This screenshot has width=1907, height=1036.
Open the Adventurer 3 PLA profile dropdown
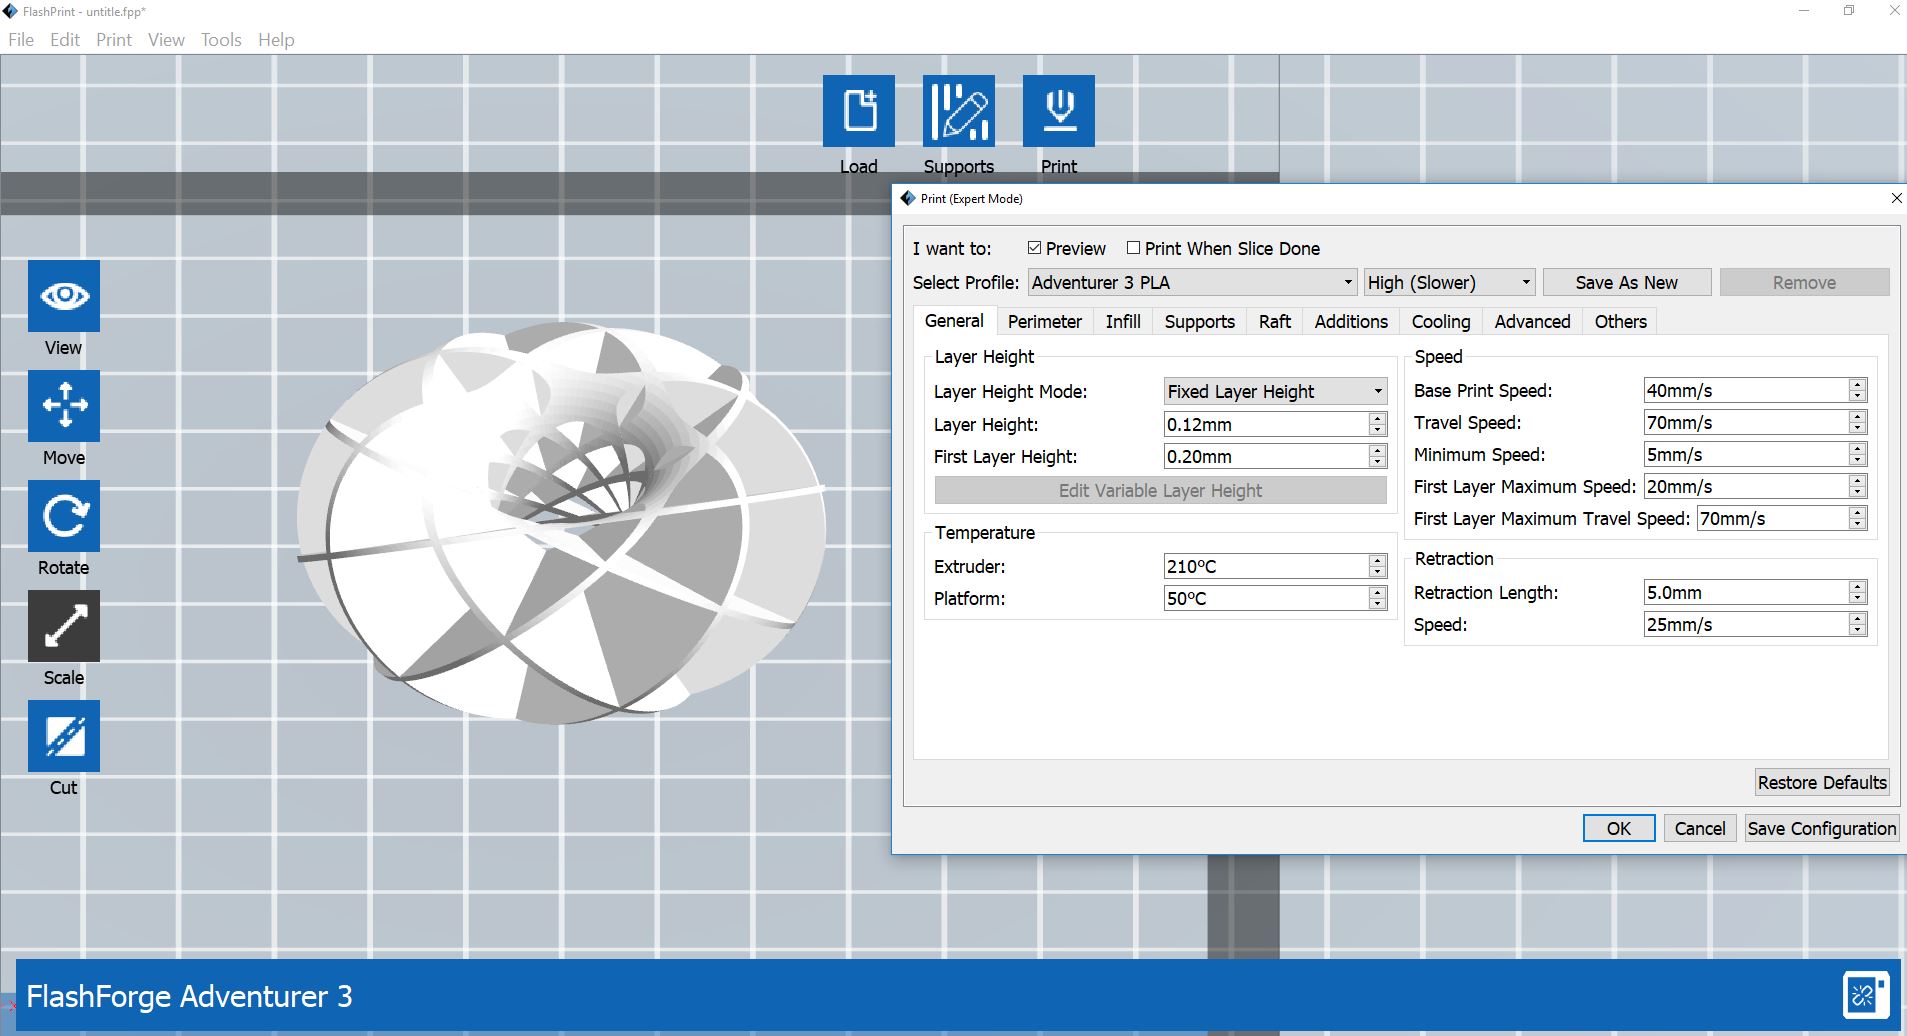pos(1192,282)
